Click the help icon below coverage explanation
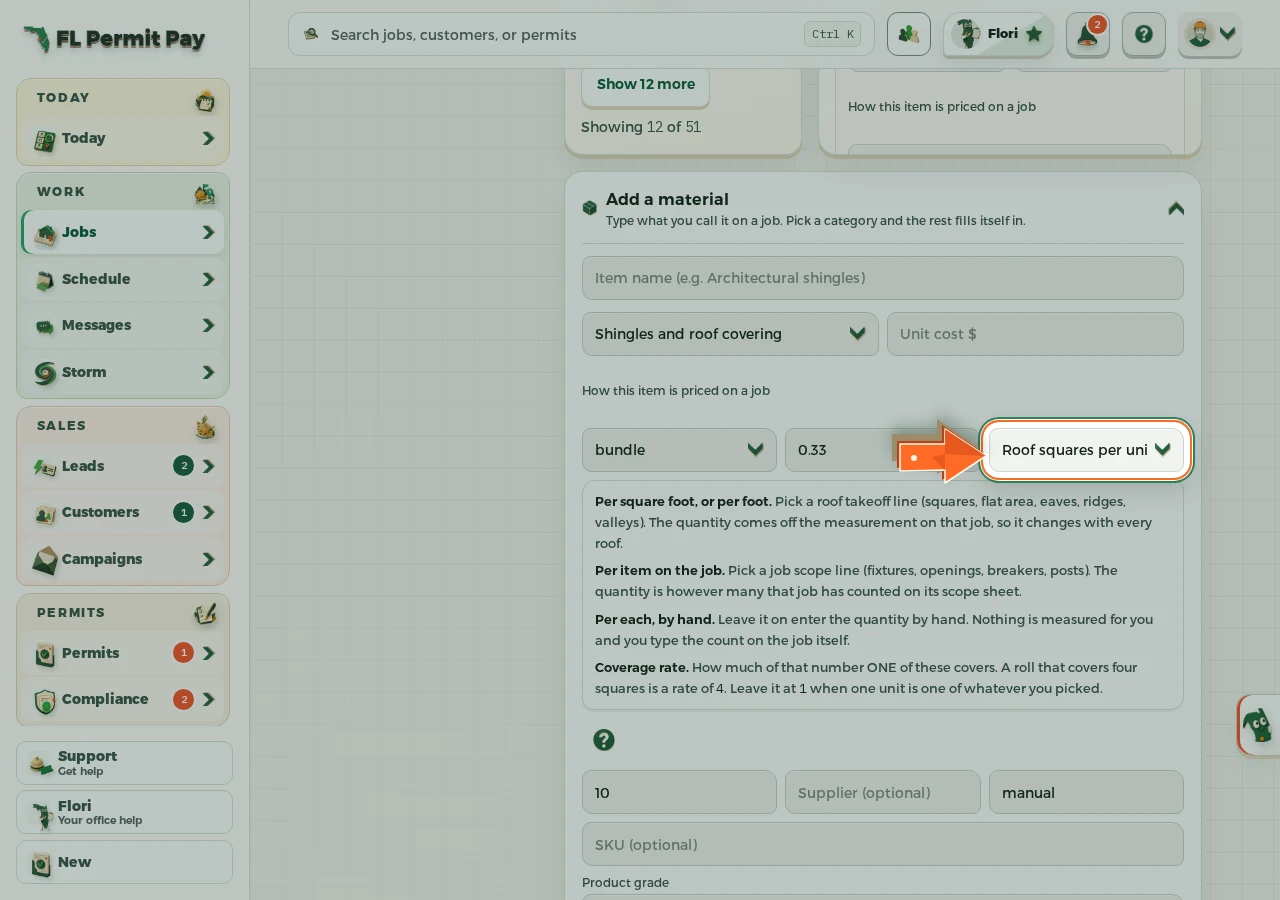 (603, 740)
